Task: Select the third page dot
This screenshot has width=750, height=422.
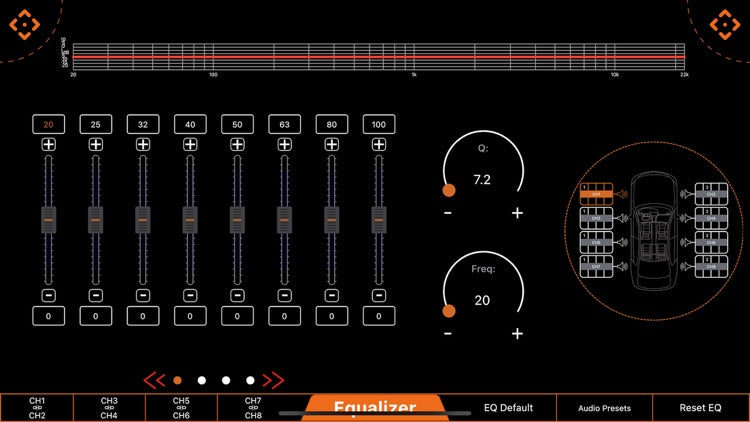Action: tap(226, 380)
